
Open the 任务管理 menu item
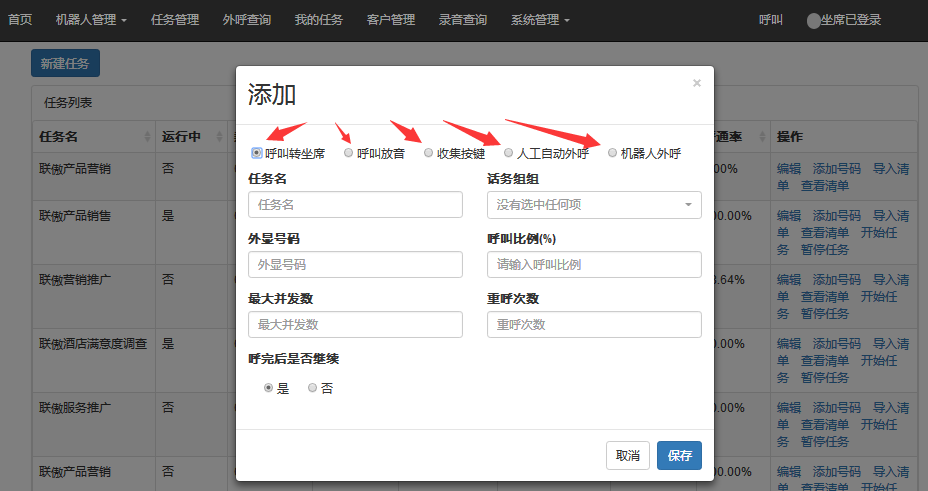click(x=175, y=20)
